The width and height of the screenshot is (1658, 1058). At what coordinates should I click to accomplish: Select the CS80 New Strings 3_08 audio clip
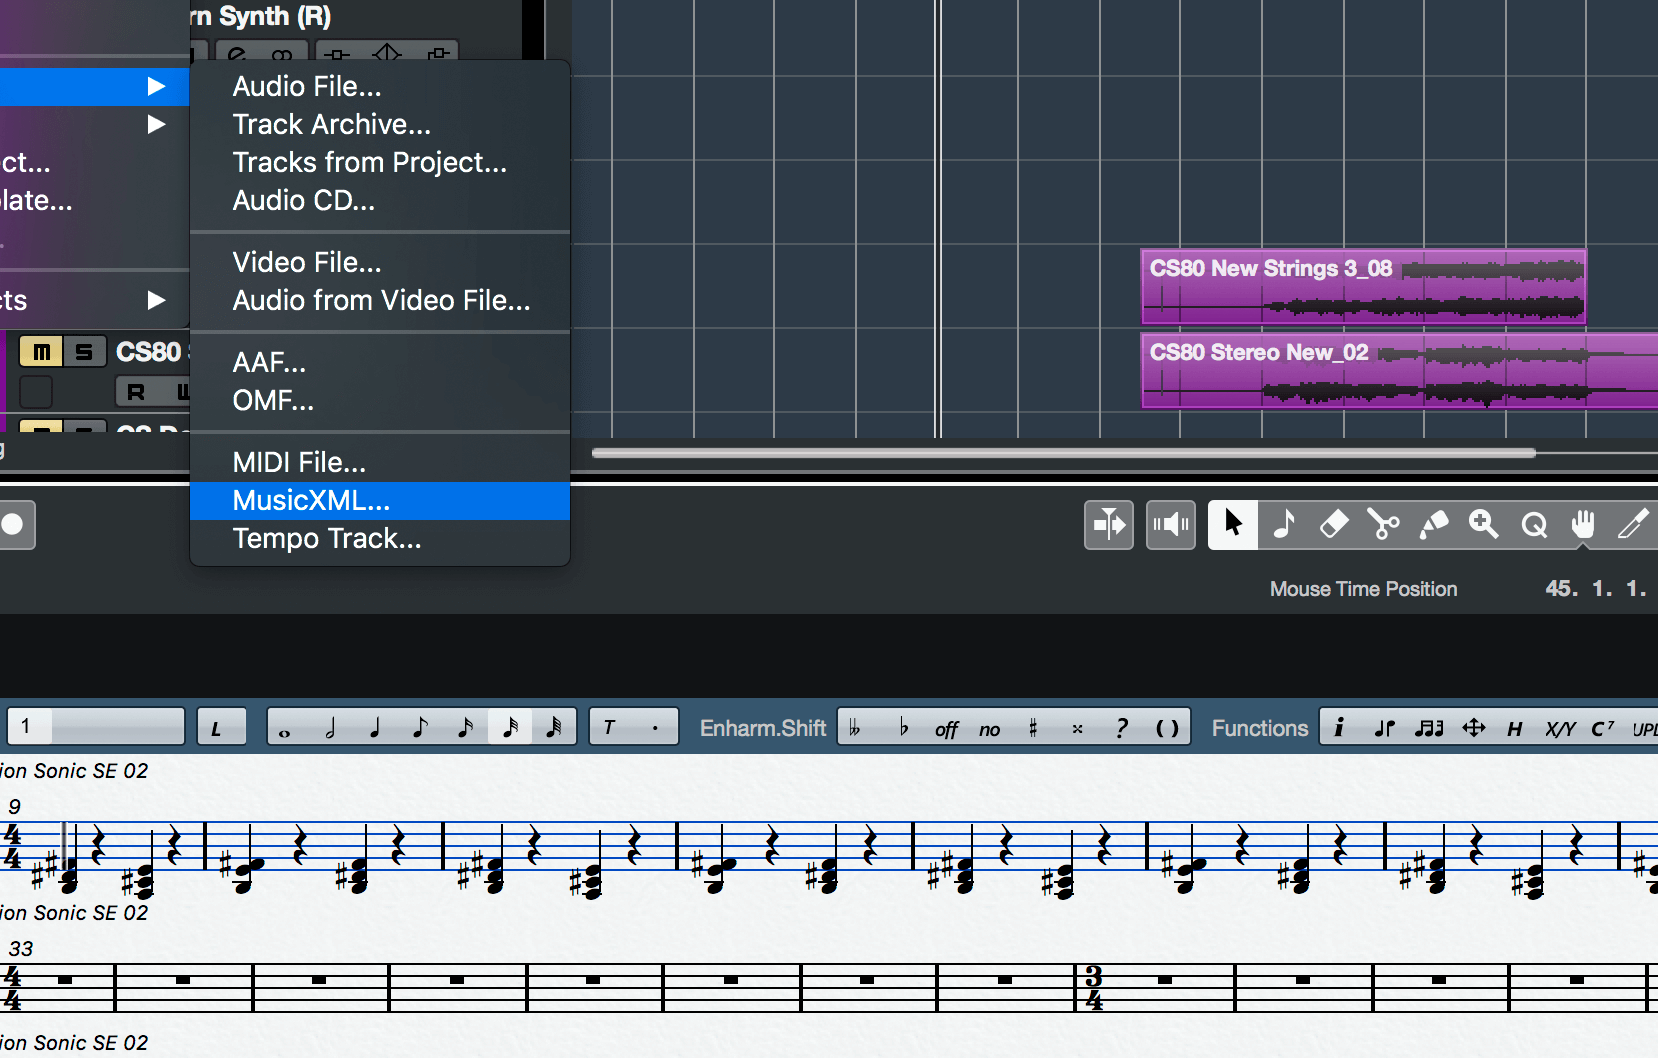[1363, 287]
